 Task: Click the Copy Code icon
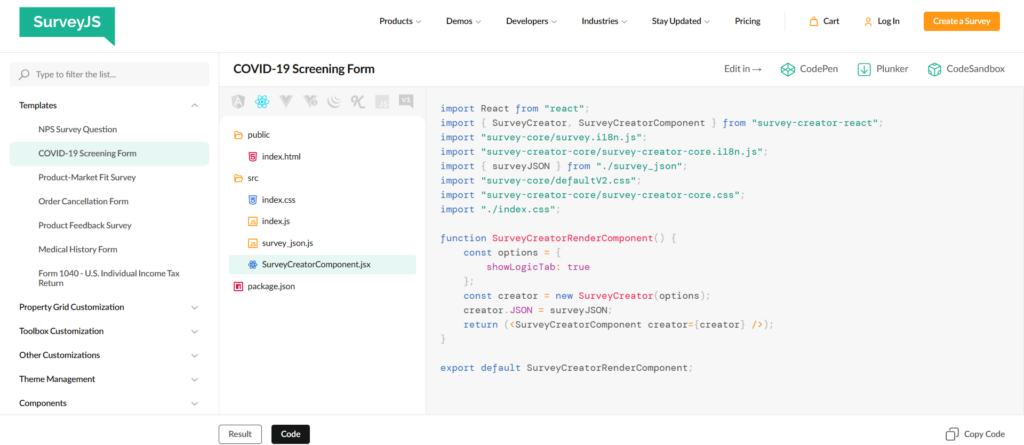[952, 434]
